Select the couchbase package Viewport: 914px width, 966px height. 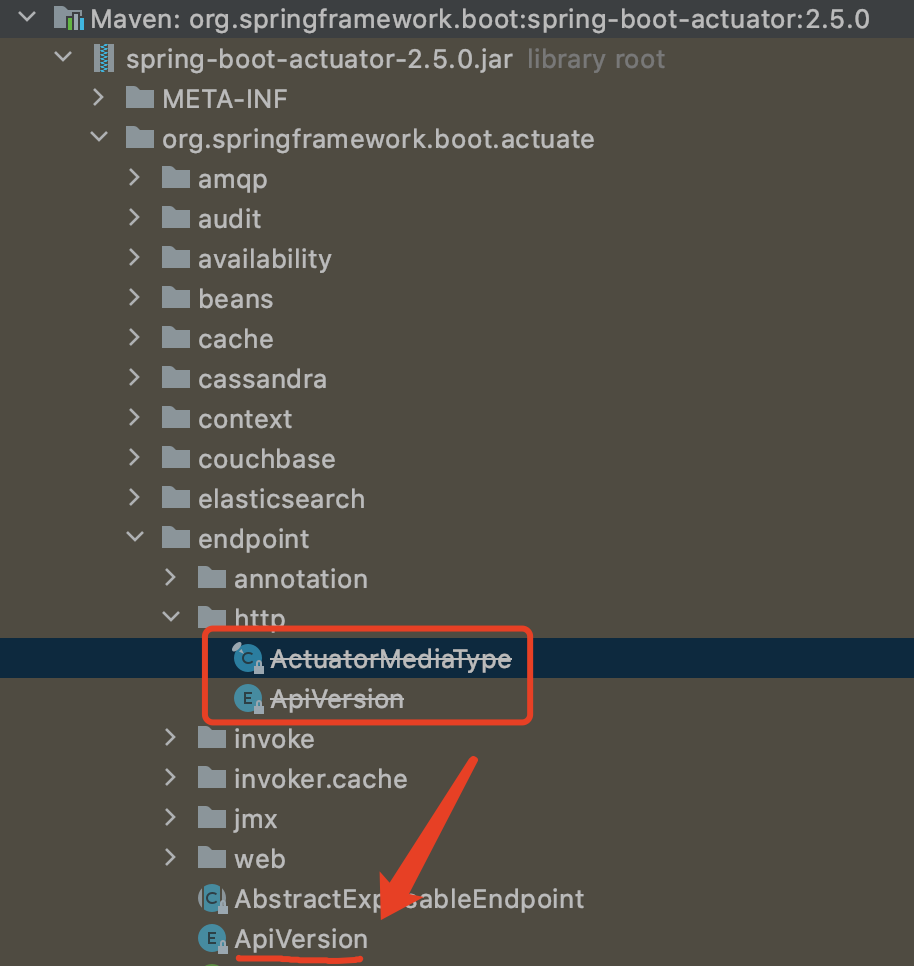[267, 459]
